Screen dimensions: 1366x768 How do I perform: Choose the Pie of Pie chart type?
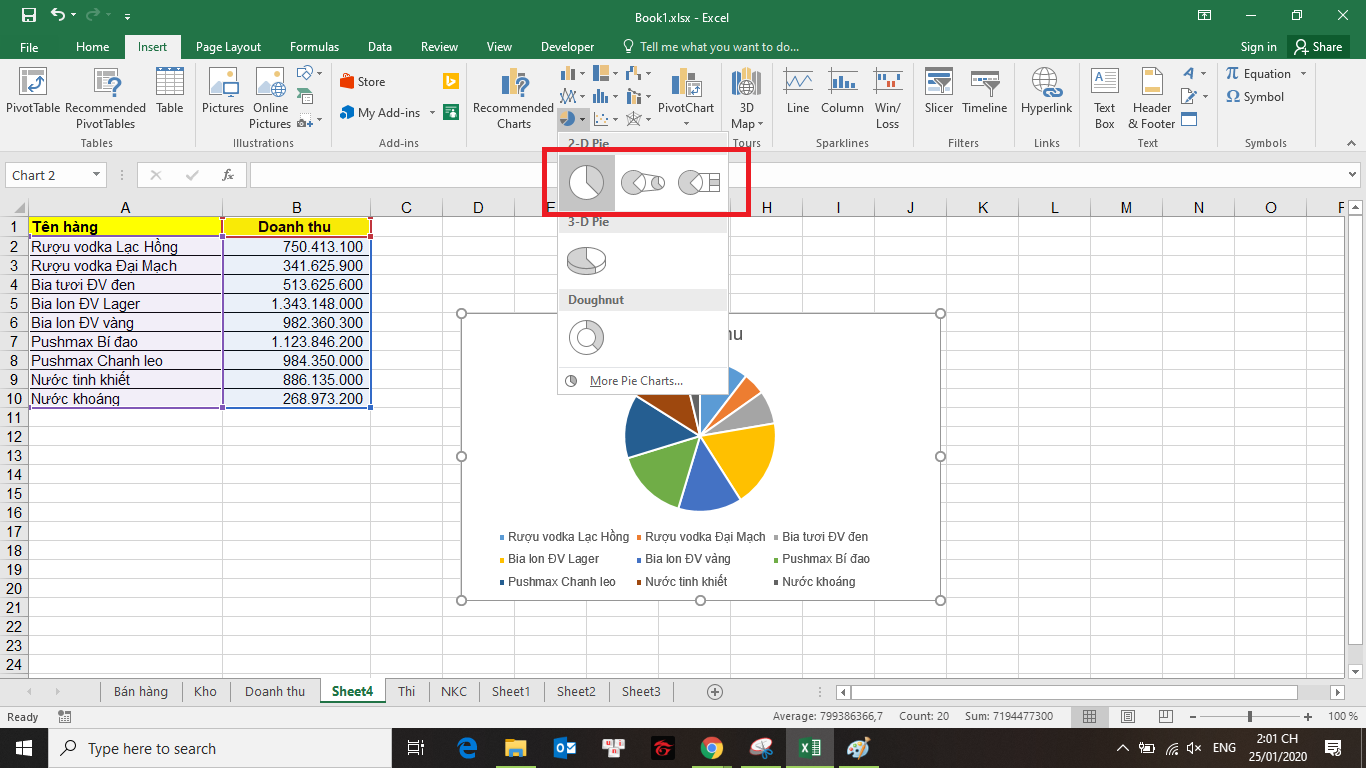tap(642, 183)
